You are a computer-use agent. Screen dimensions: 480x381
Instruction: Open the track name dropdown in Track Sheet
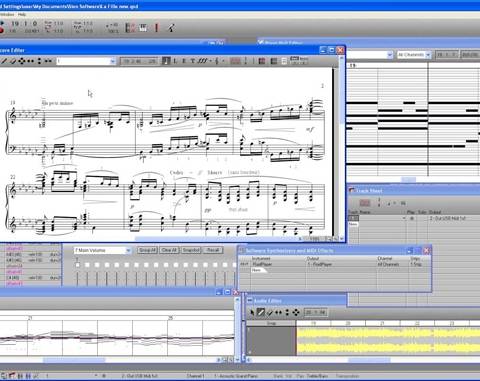tap(404, 218)
